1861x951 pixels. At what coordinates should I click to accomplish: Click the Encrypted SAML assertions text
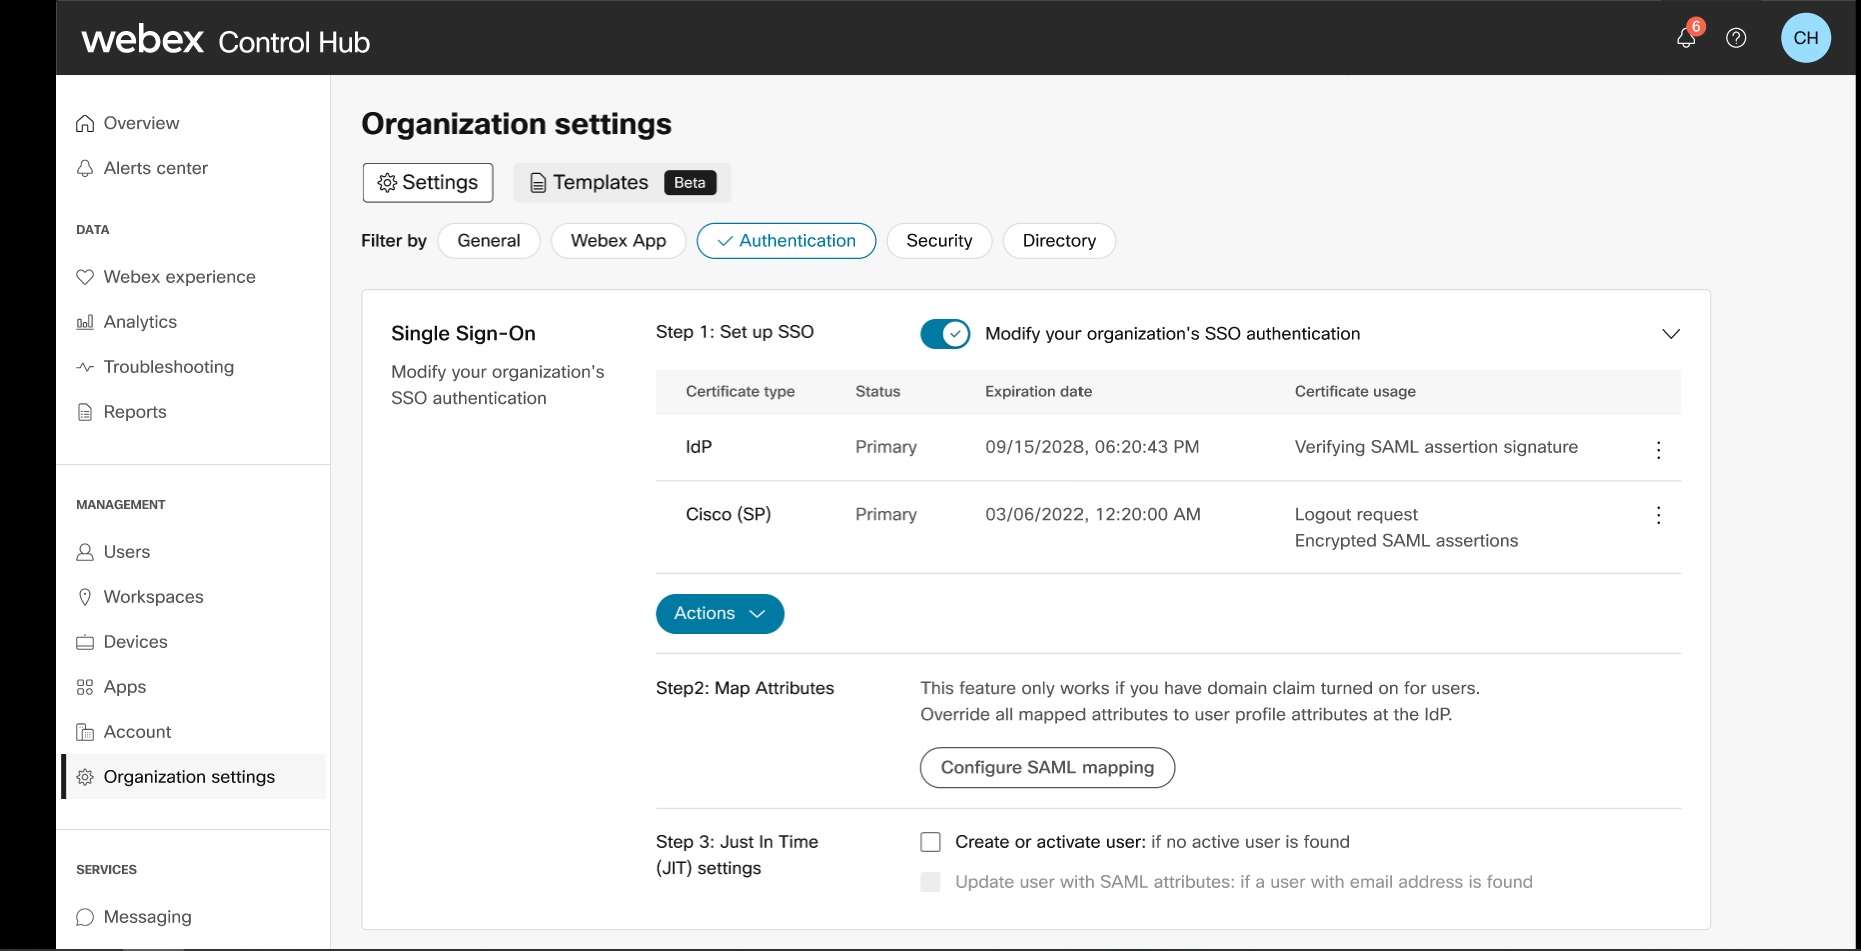pyautogui.click(x=1406, y=541)
